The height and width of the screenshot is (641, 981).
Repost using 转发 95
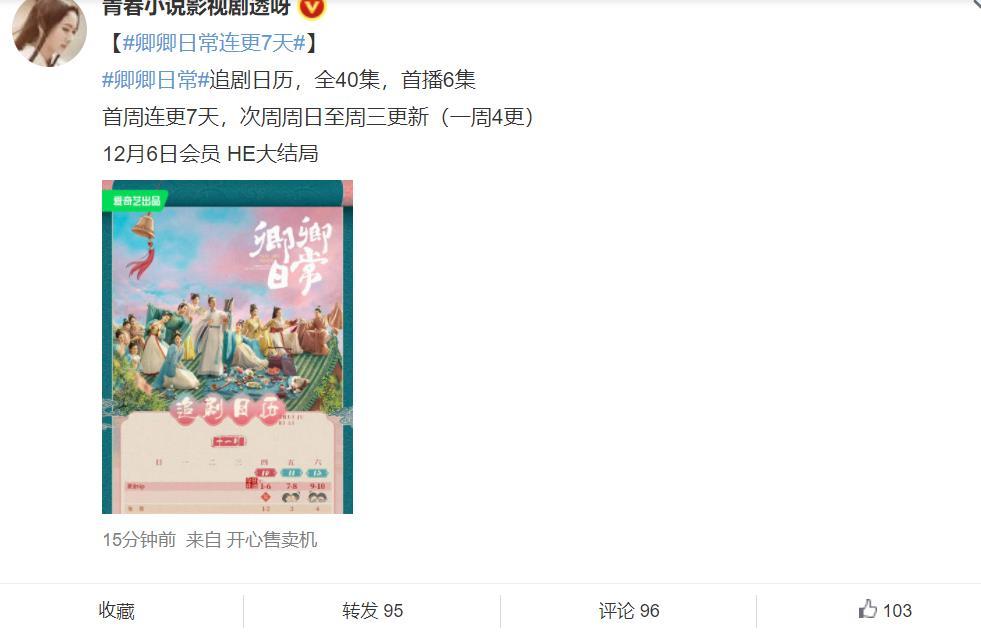point(372,610)
